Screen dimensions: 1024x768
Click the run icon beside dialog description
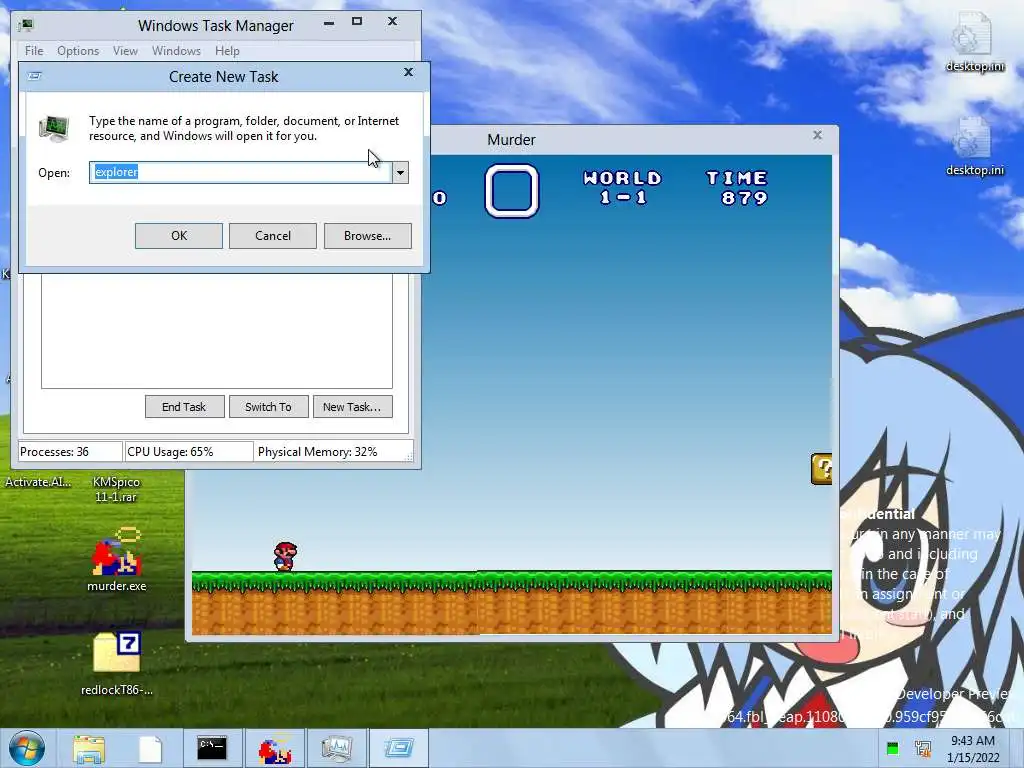click(x=54, y=128)
